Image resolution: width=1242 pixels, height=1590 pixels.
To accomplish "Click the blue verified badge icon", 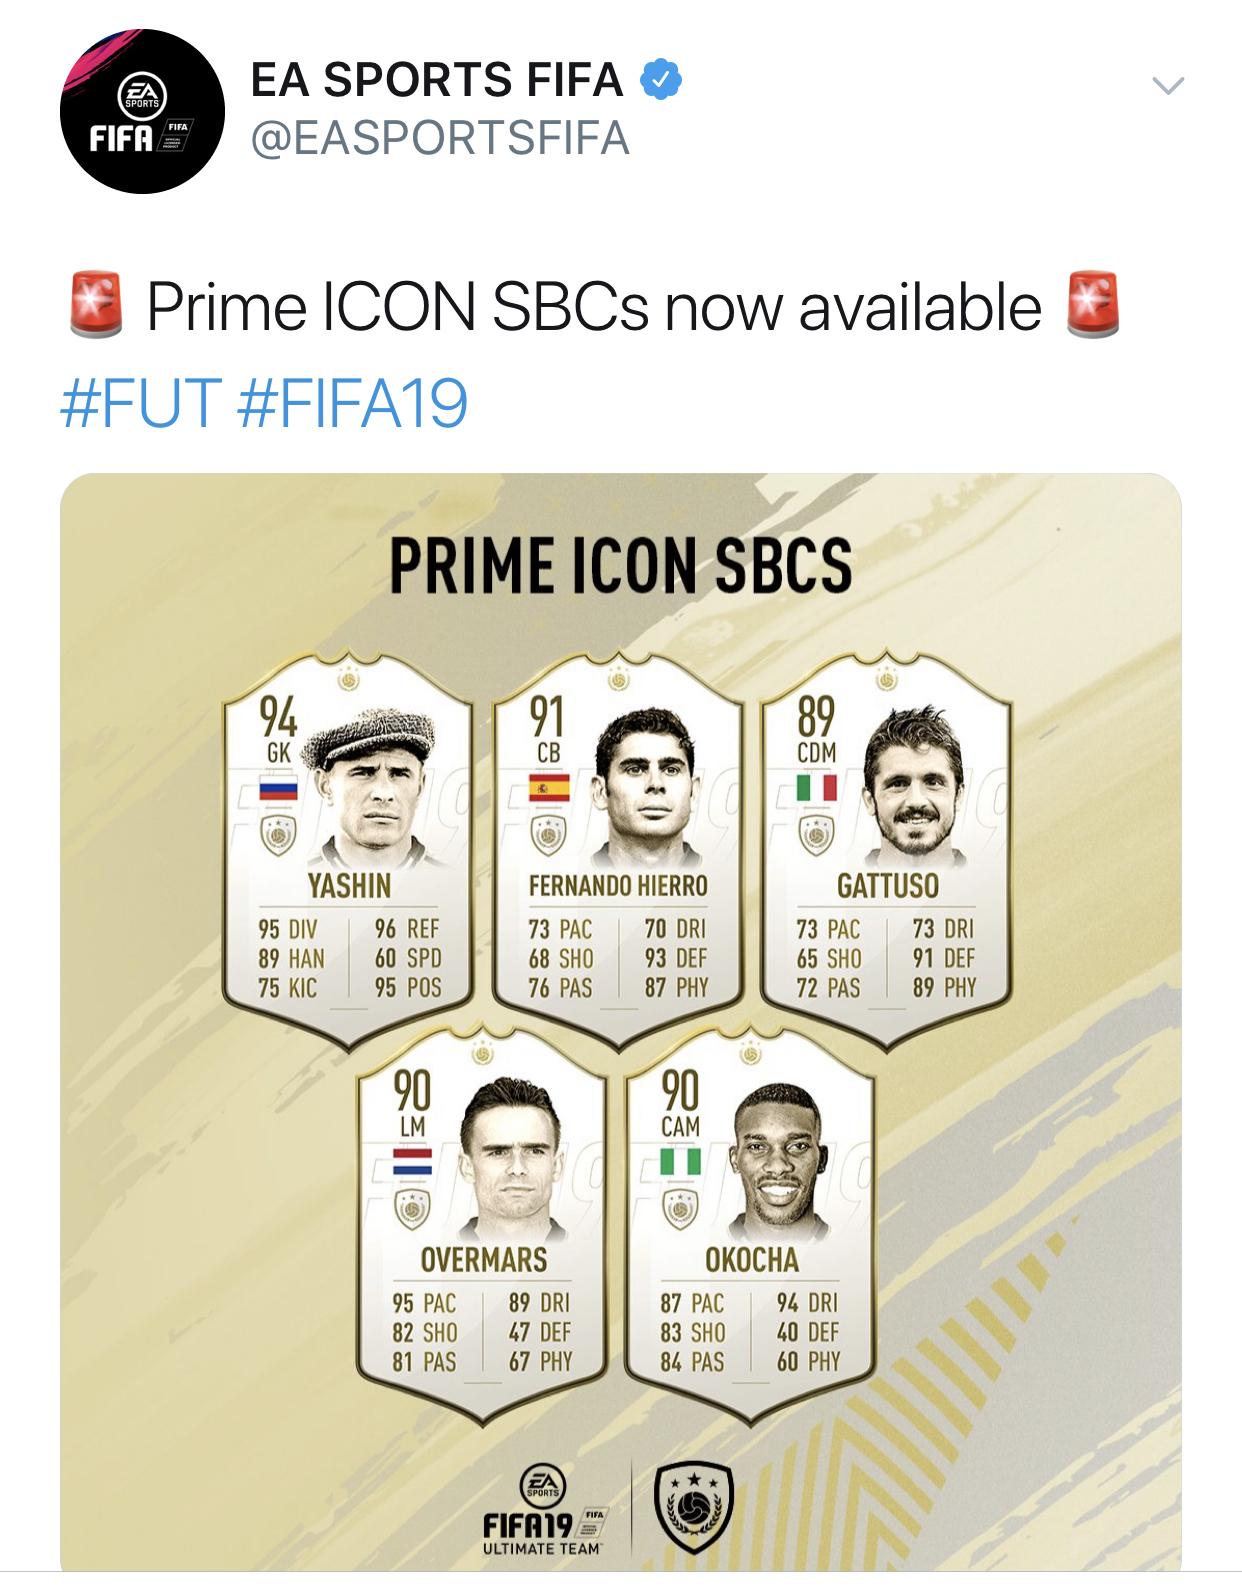I will [661, 80].
